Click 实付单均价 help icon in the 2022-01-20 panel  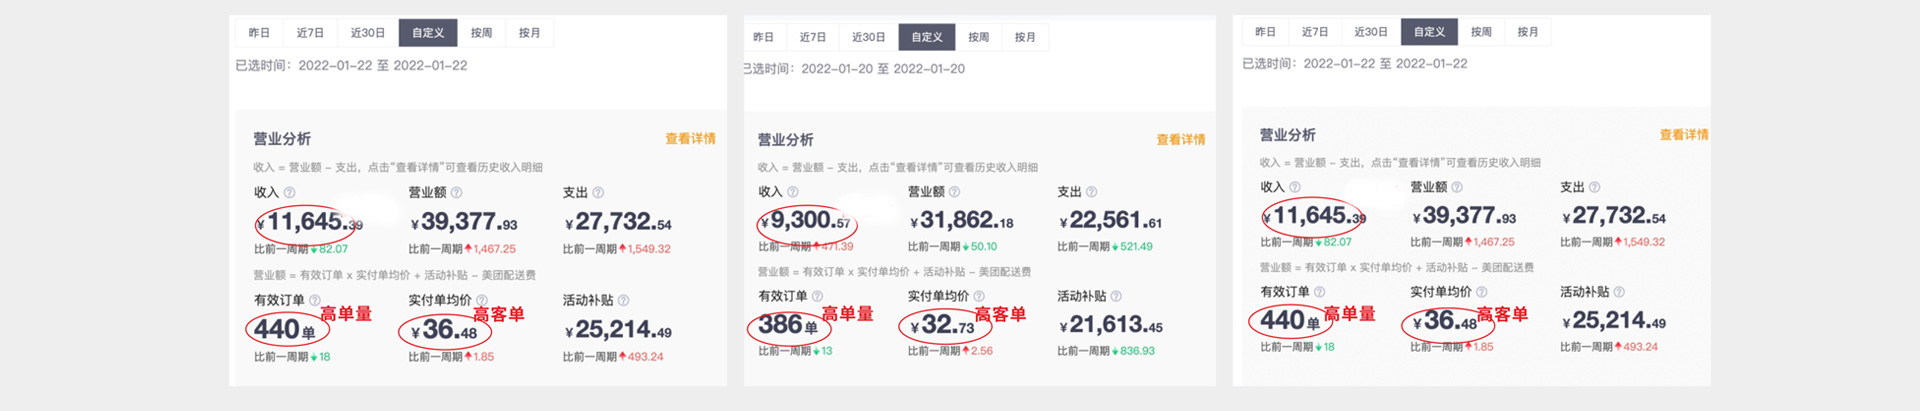click(978, 296)
